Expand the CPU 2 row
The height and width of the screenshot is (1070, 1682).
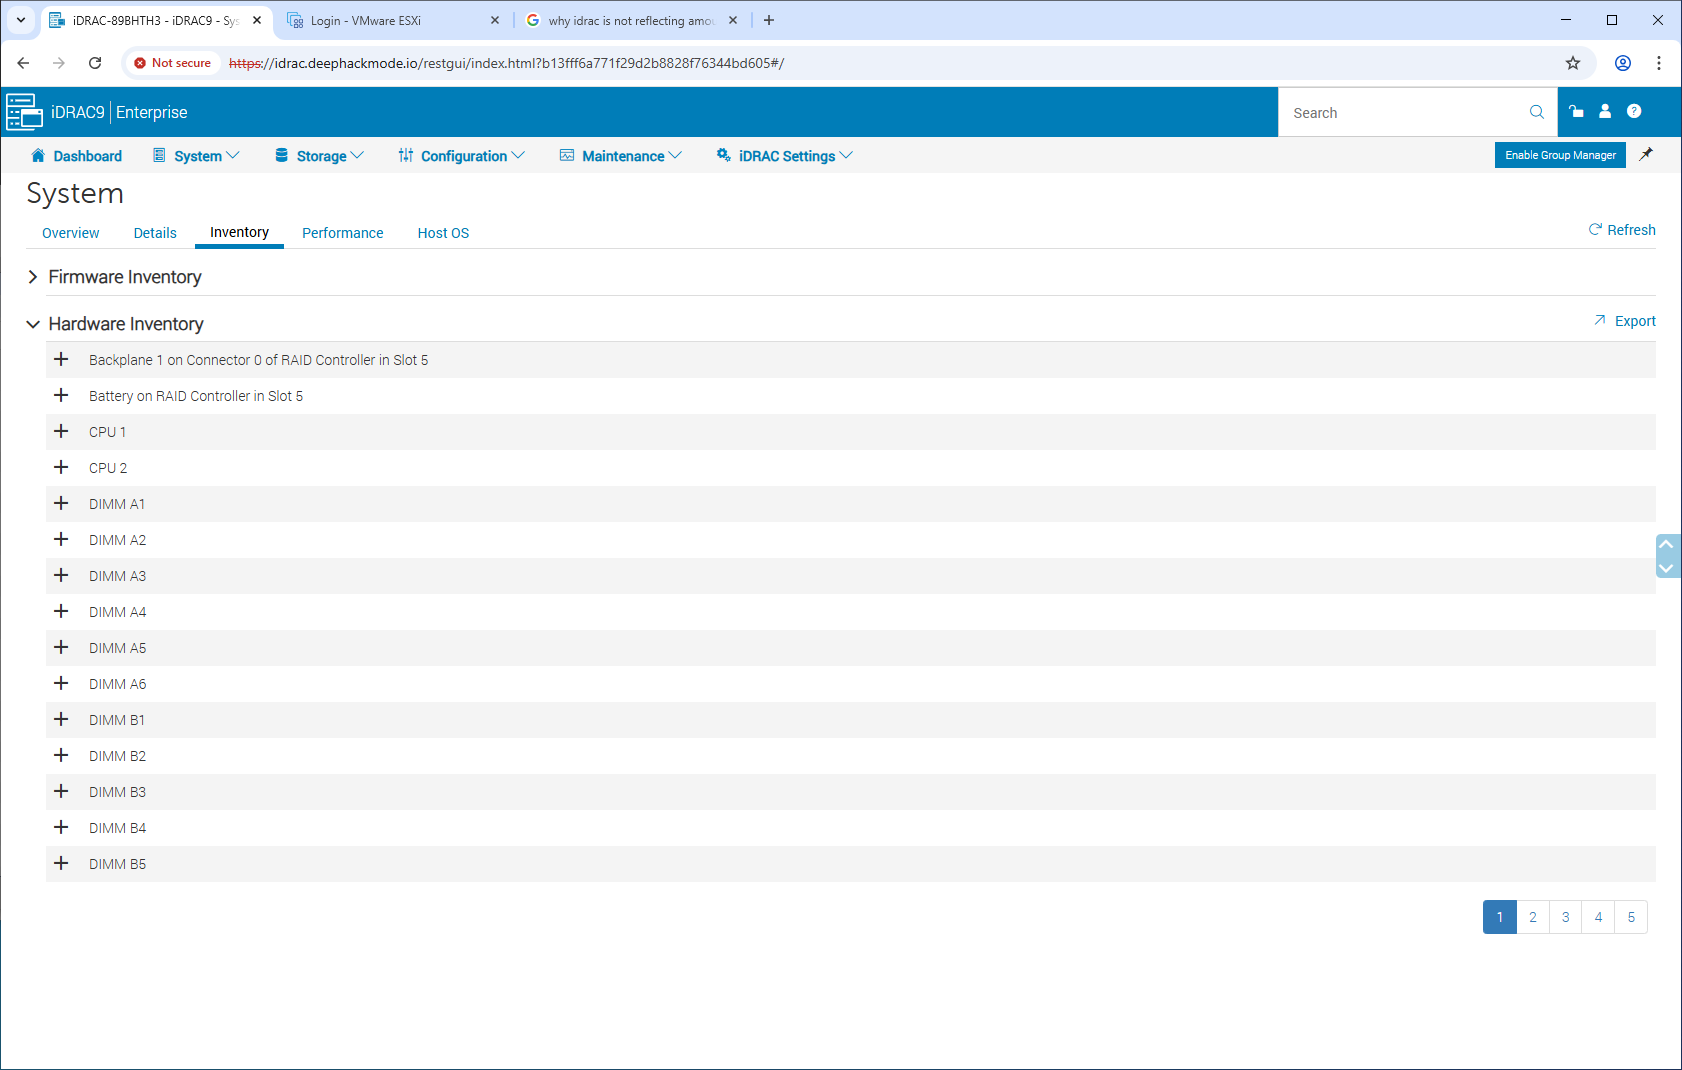(x=61, y=467)
